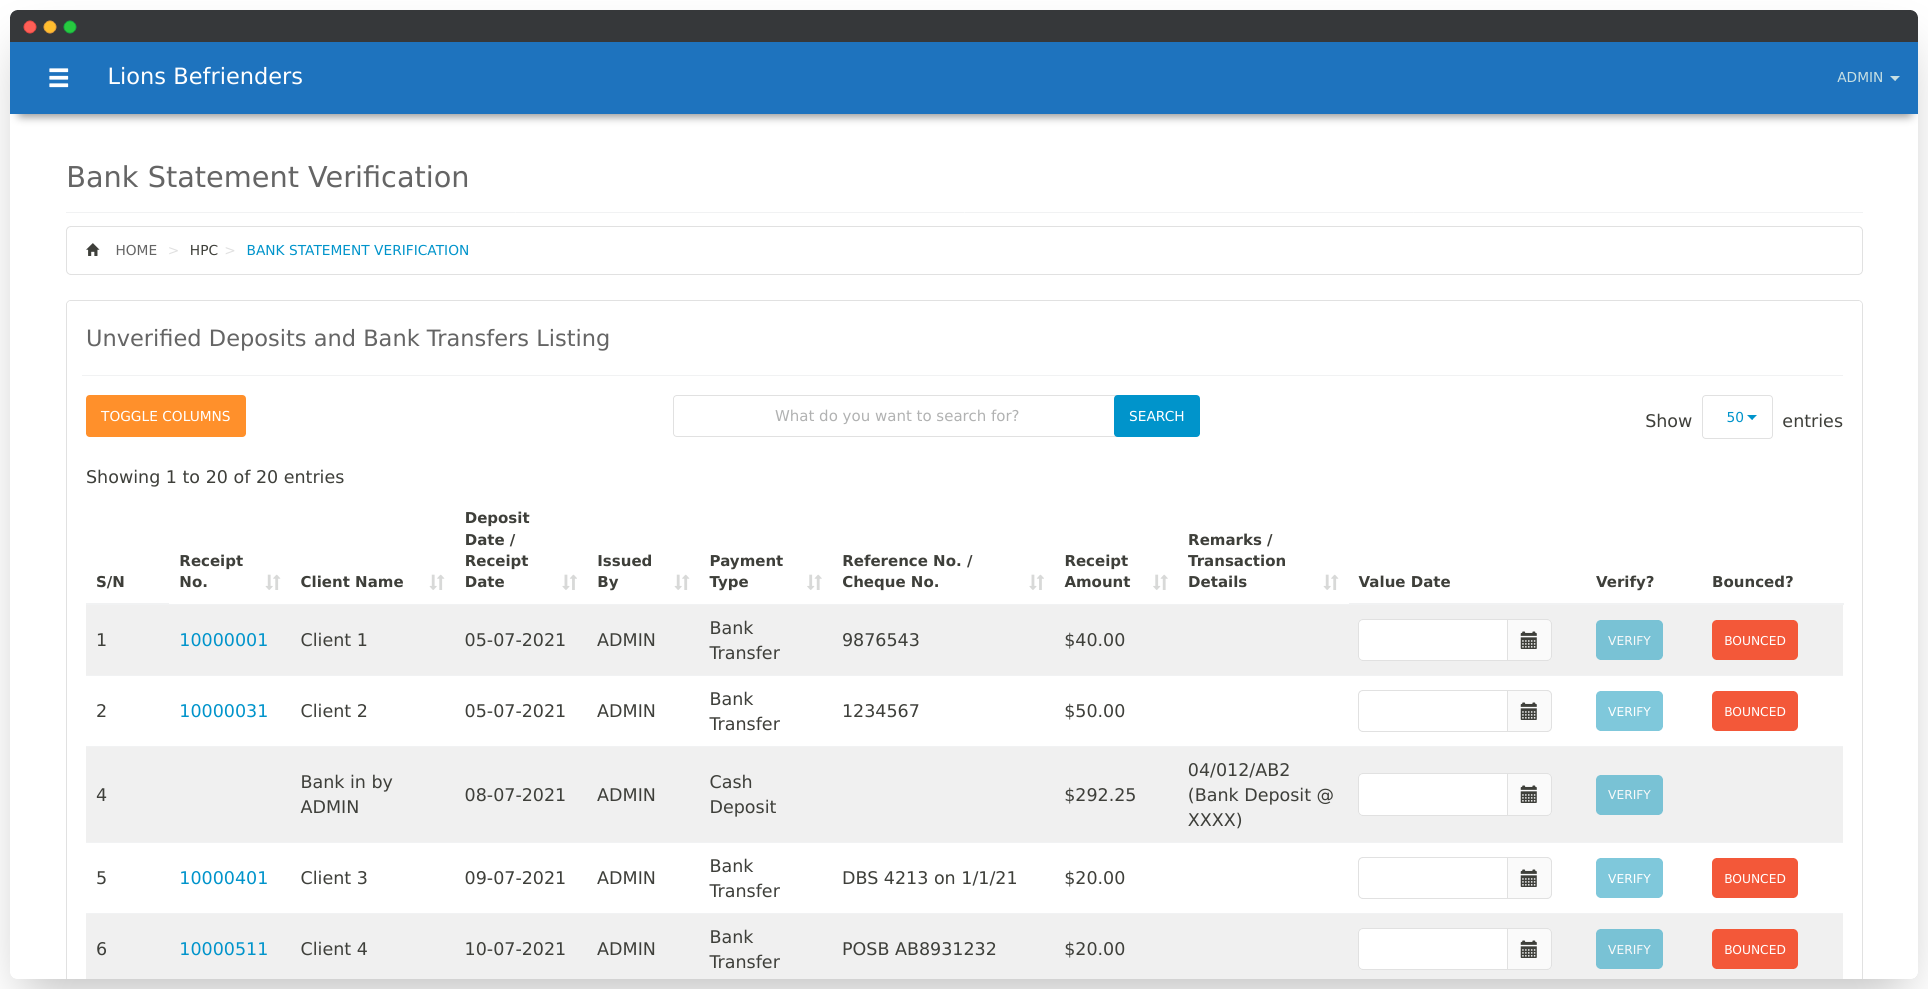Click the 04/012/AB2 remarks cell
This screenshot has height=989, width=1928.
[x=1261, y=795]
